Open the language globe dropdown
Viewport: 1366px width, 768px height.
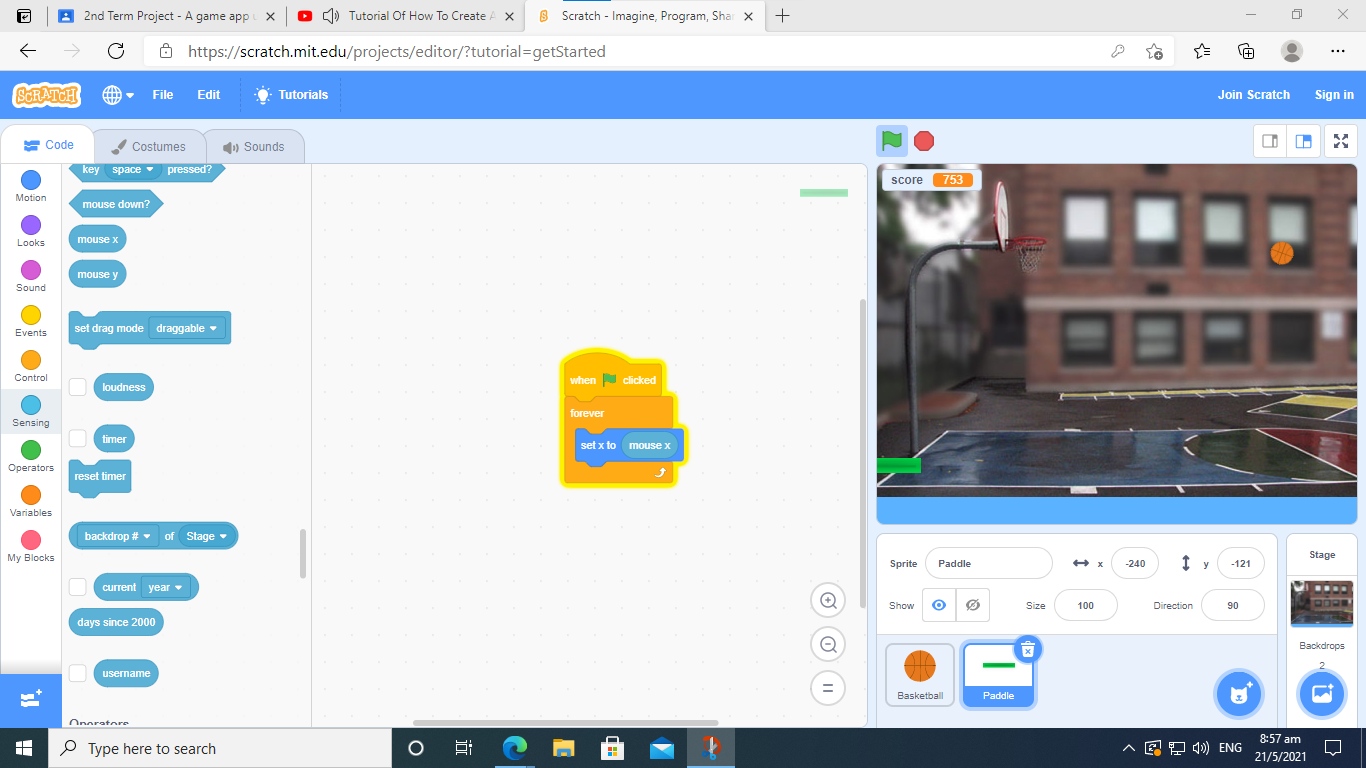click(x=117, y=95)
